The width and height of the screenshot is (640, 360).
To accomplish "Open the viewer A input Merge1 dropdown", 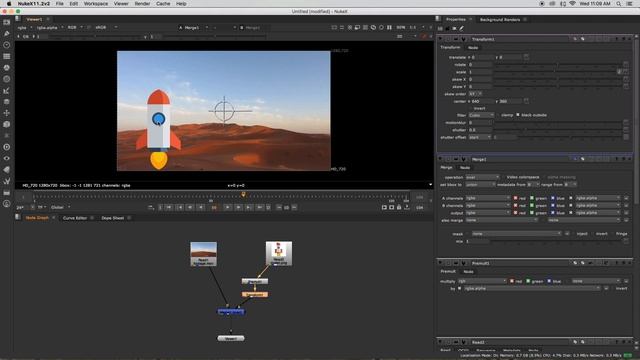I will click(193, 27).
